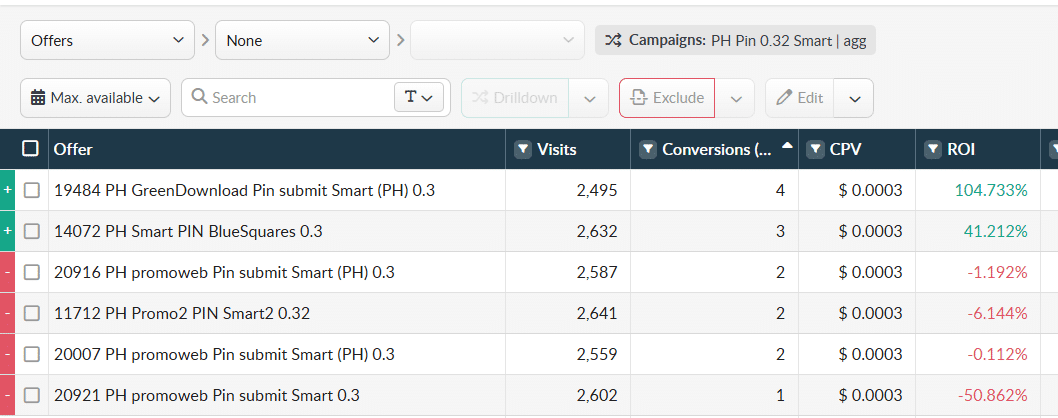Screen dimensions: 1058x418
Task: Click the filter icon on Visits column
Action: [522, 149]
